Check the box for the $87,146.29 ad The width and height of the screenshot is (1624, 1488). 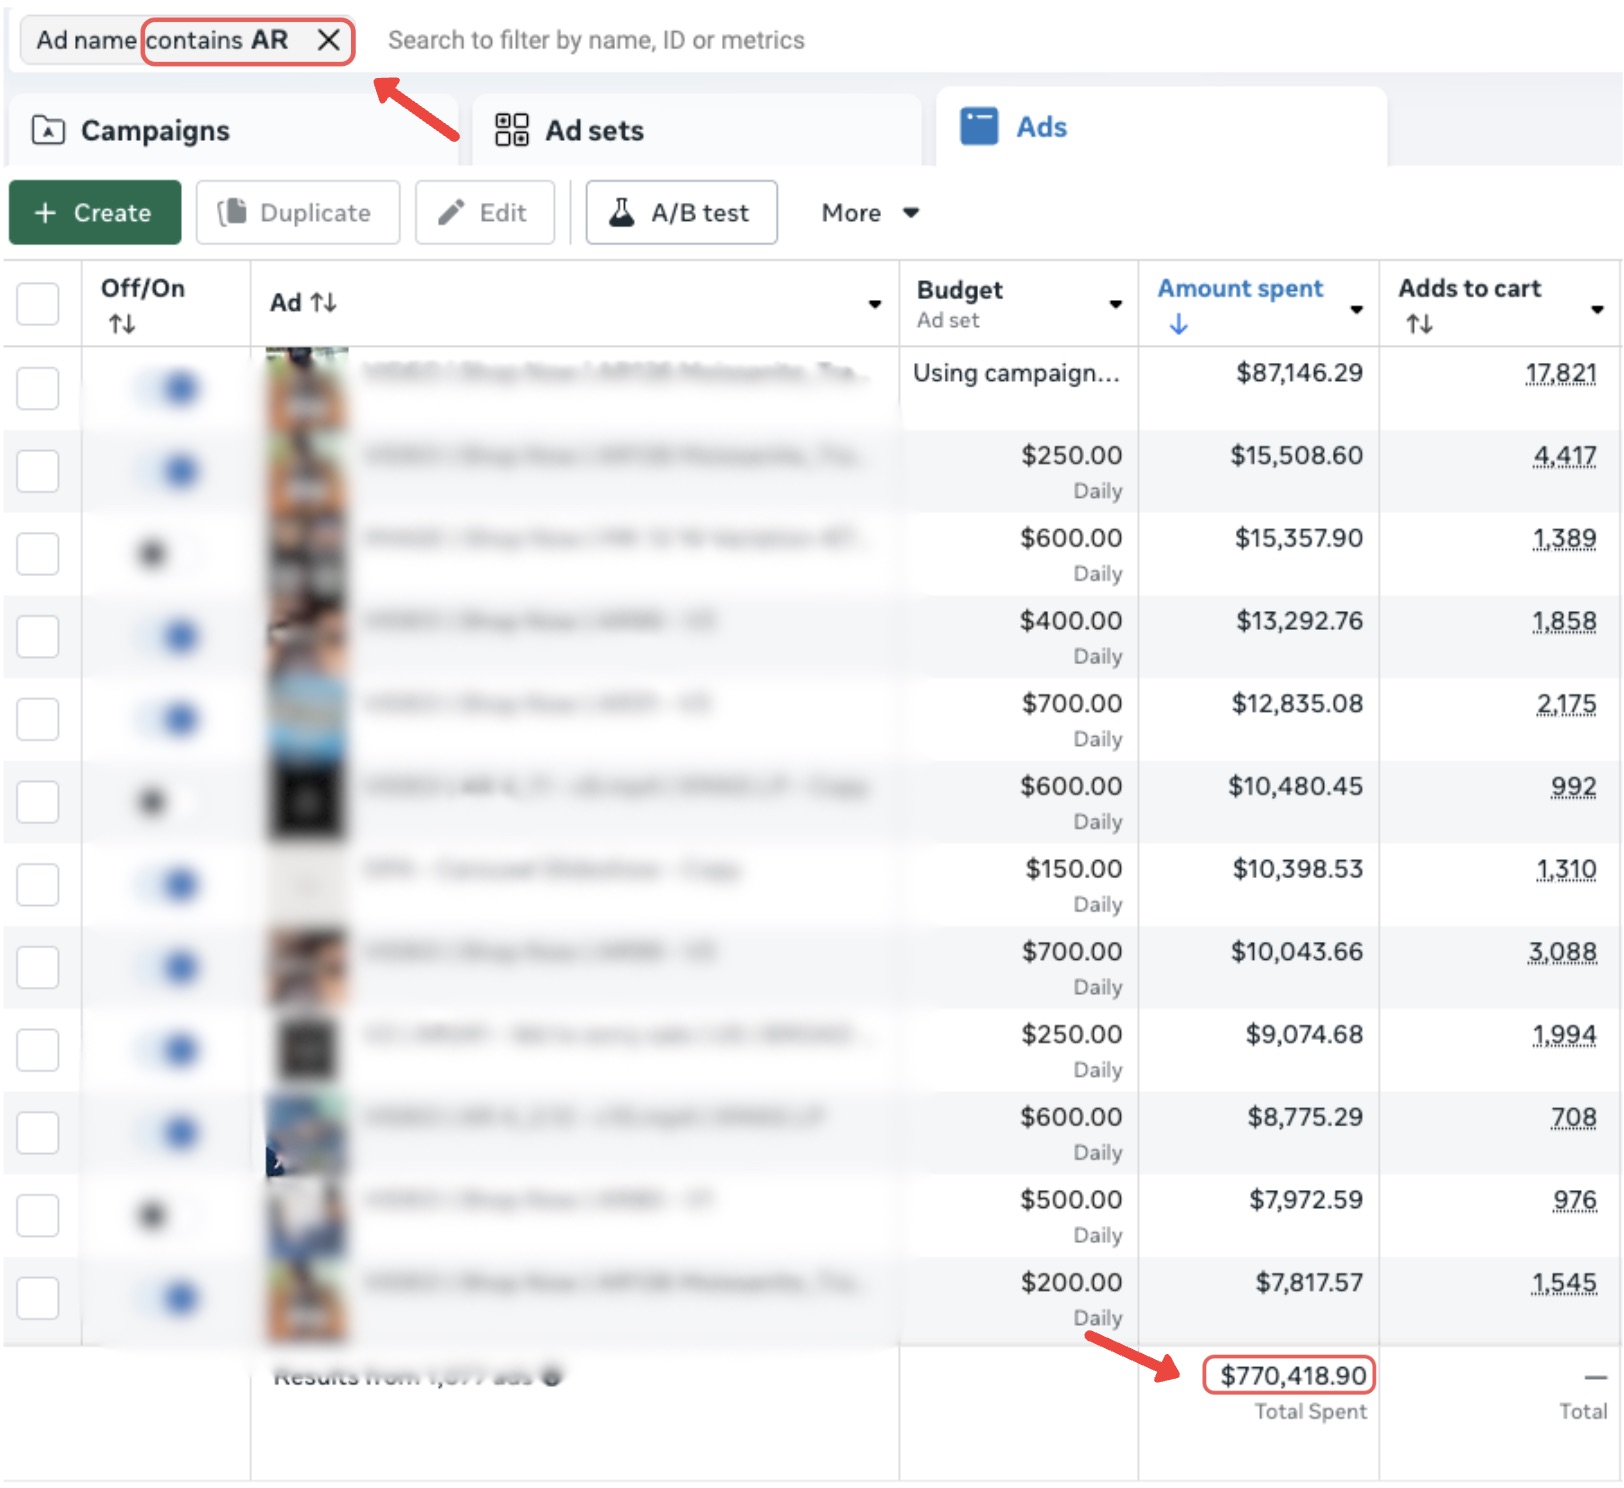(x=38, y=388)
